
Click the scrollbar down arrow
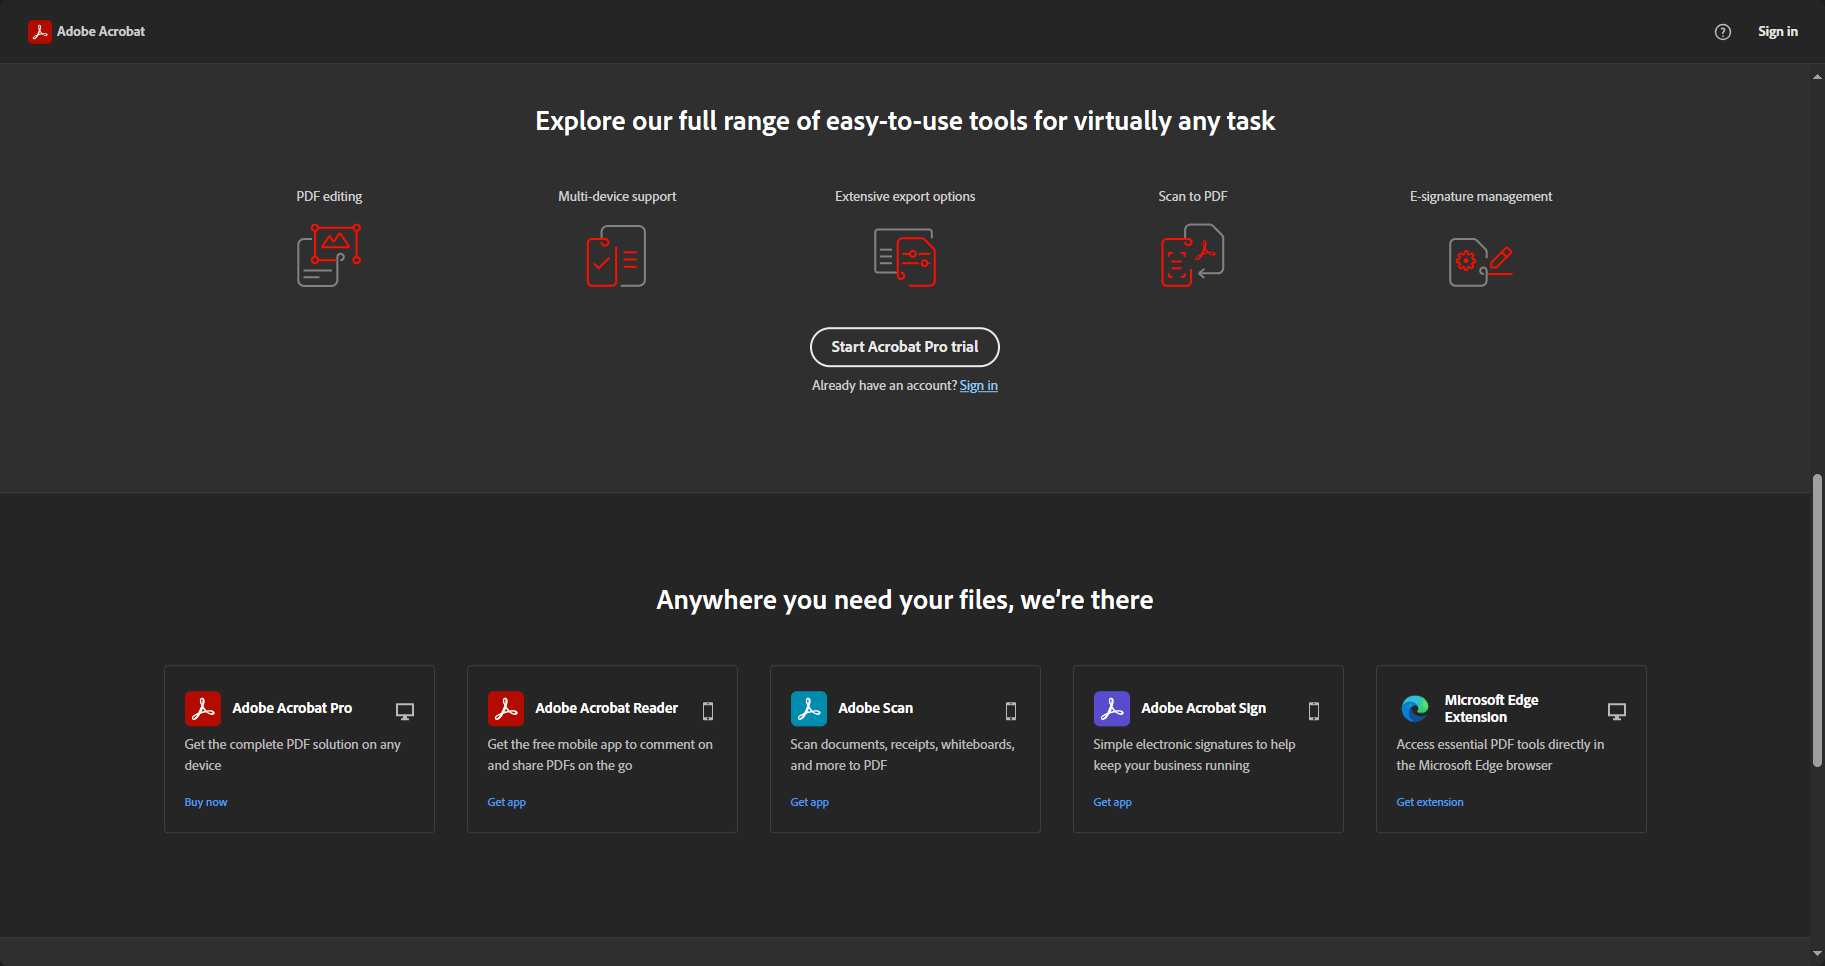pos(1817,954)
